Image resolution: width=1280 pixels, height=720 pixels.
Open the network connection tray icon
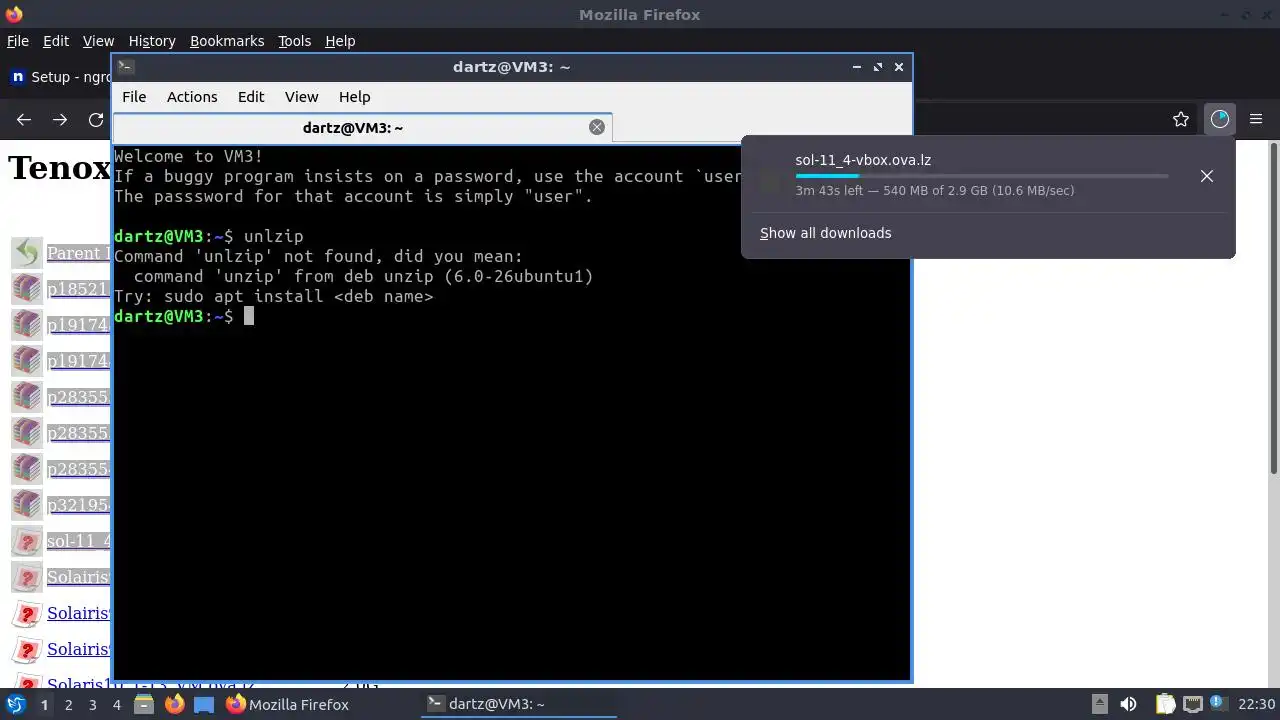coord(1192,704)
